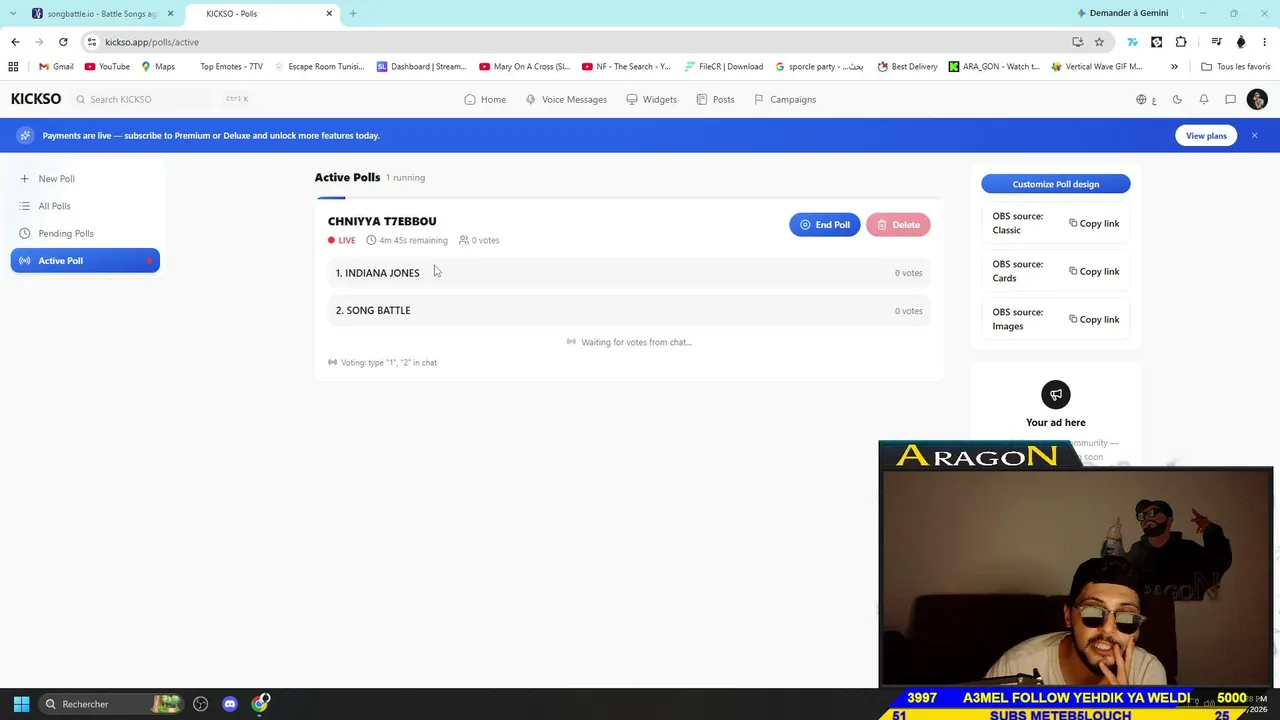Close the songbattle.io tab
The height and width of the screenshot is (720, 1280).
170,14
